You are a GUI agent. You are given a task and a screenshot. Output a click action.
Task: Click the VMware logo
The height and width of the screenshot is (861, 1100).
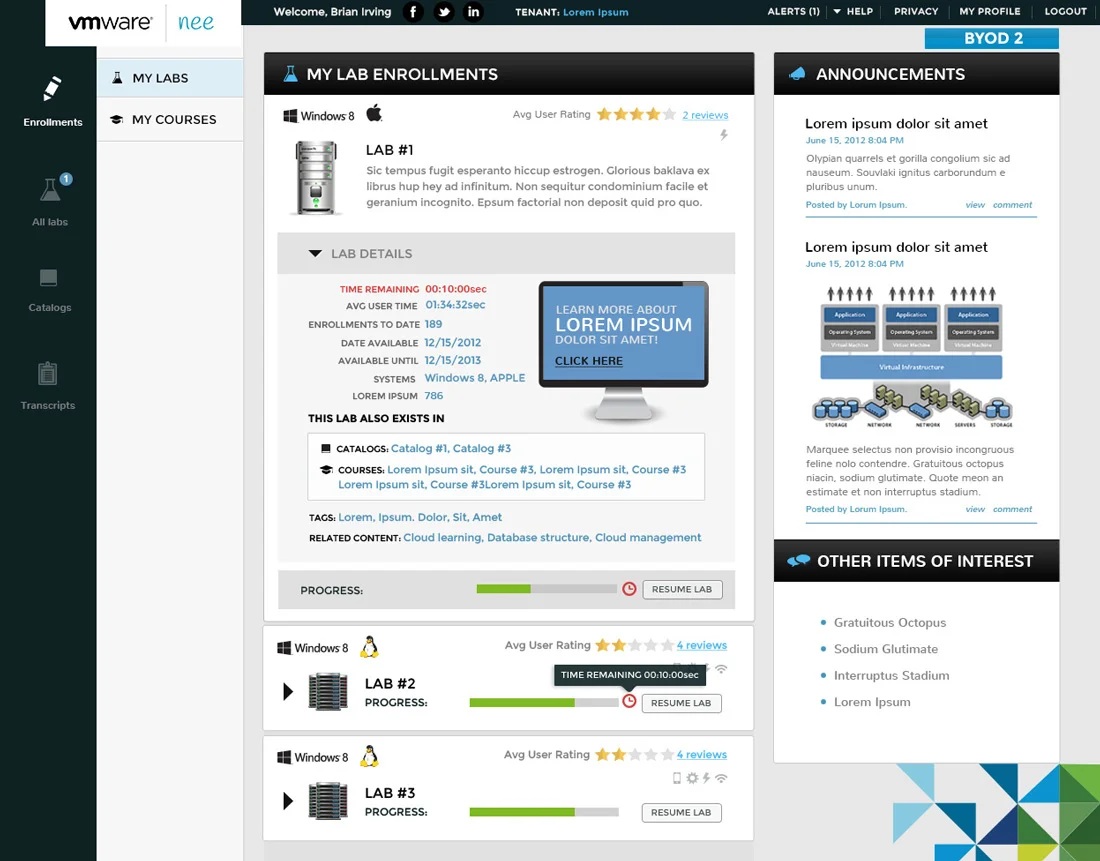point(110,22)
